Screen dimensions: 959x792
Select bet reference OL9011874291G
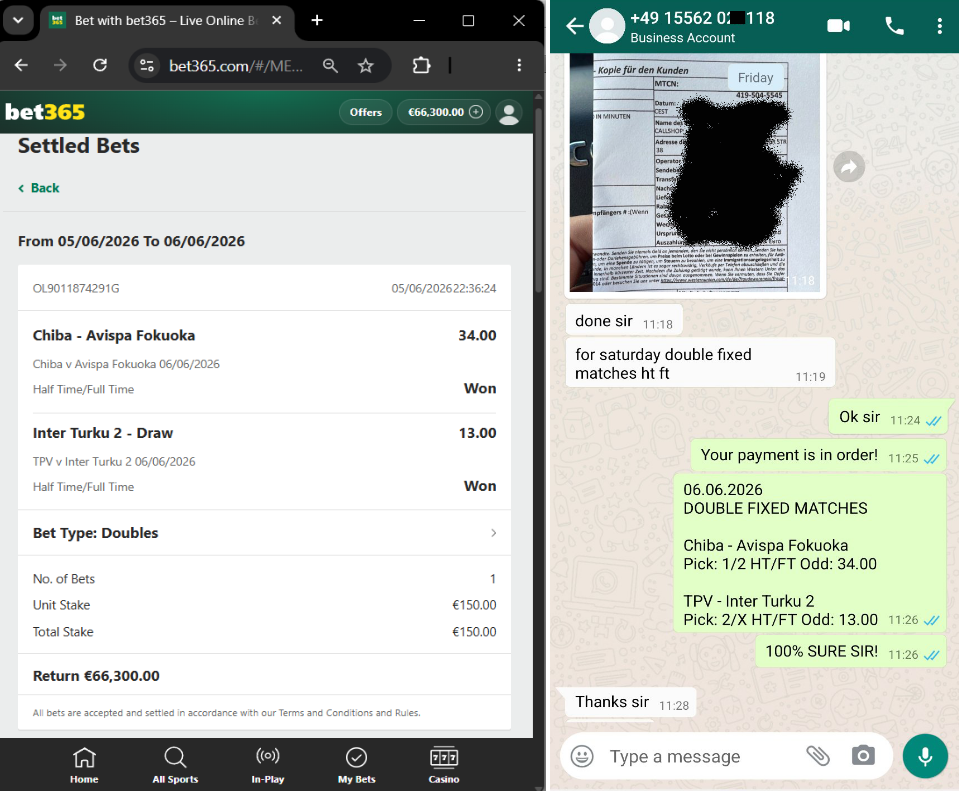tap(76, 288)
